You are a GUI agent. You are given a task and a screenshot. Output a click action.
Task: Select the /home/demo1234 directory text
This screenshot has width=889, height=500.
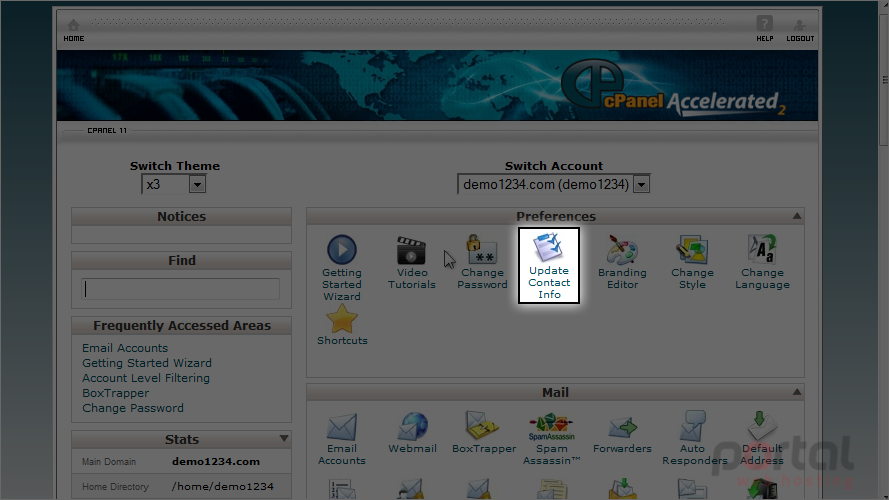click(x=222, y=486)
